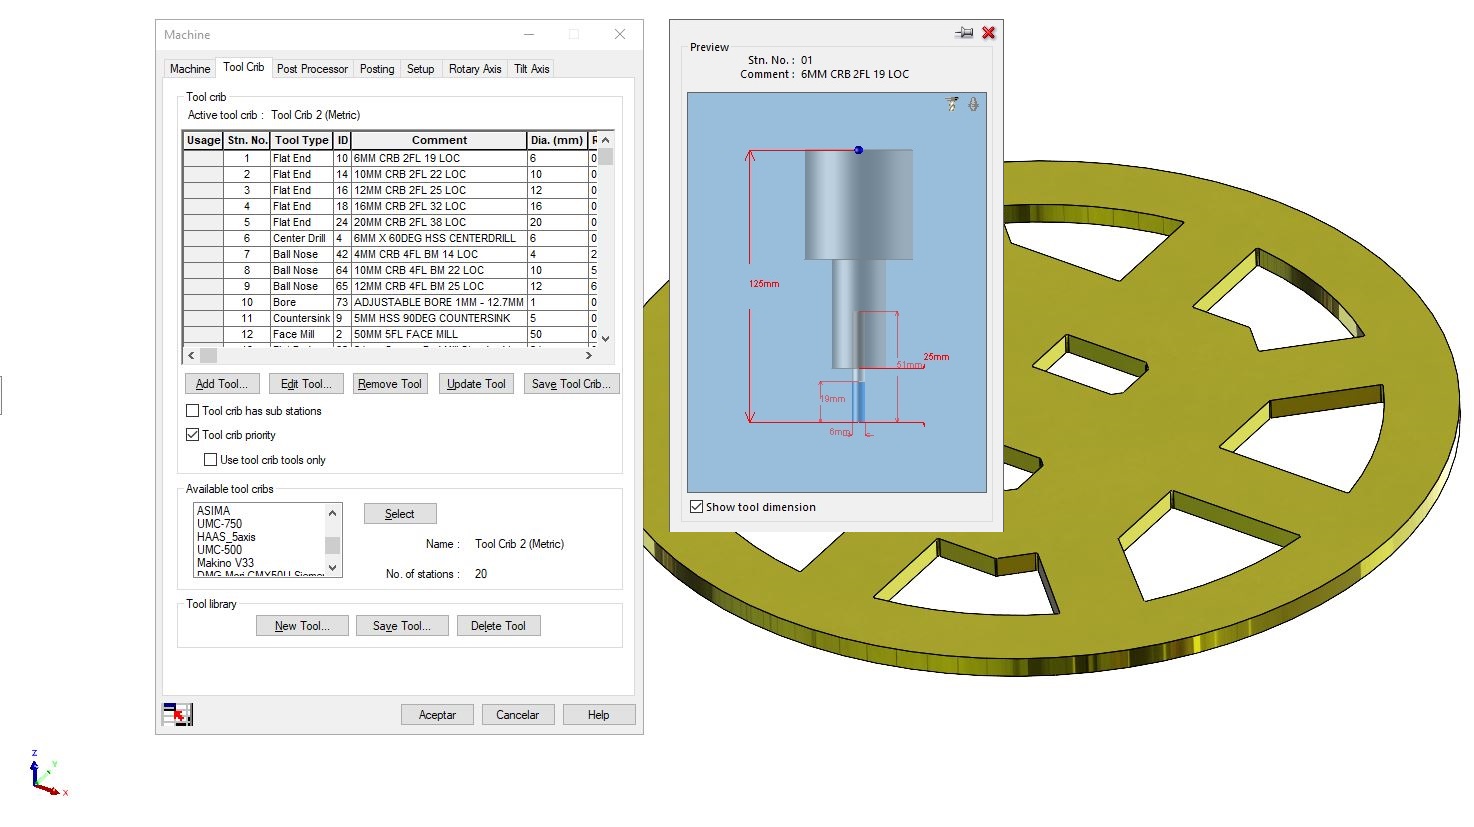Click tool table horizontal scroll left arrow
1474x827 pixels.
(191, 355)
